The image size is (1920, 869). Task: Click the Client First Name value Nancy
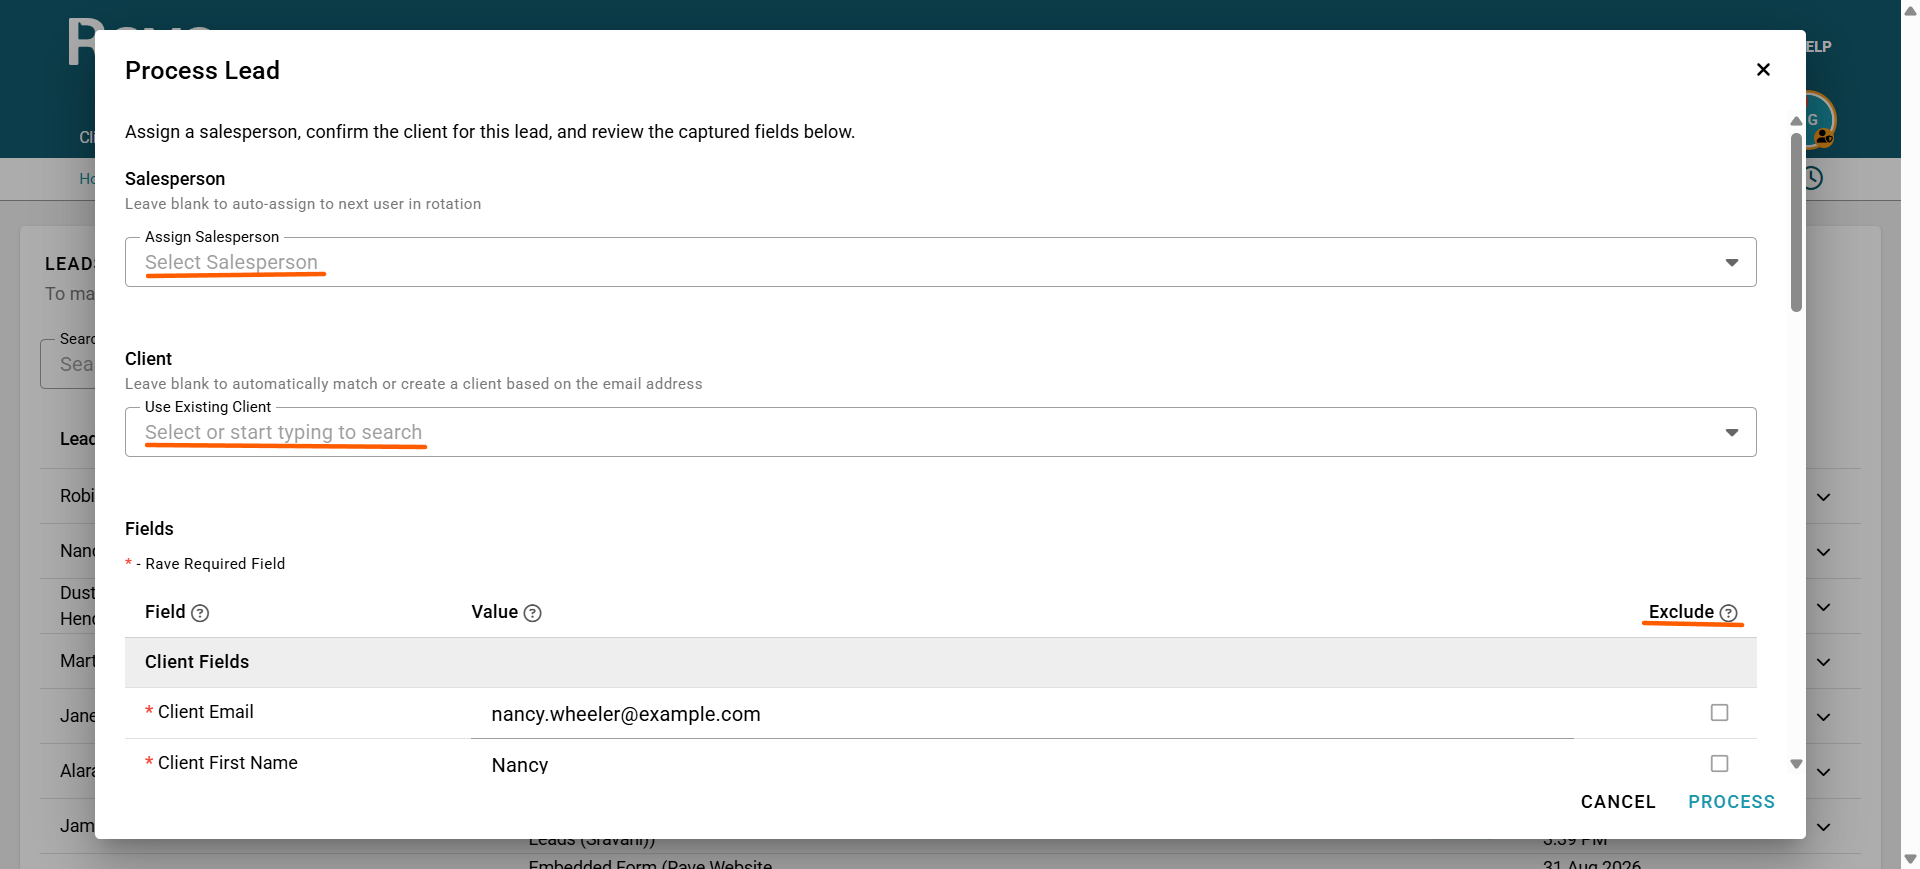(520, 765)
